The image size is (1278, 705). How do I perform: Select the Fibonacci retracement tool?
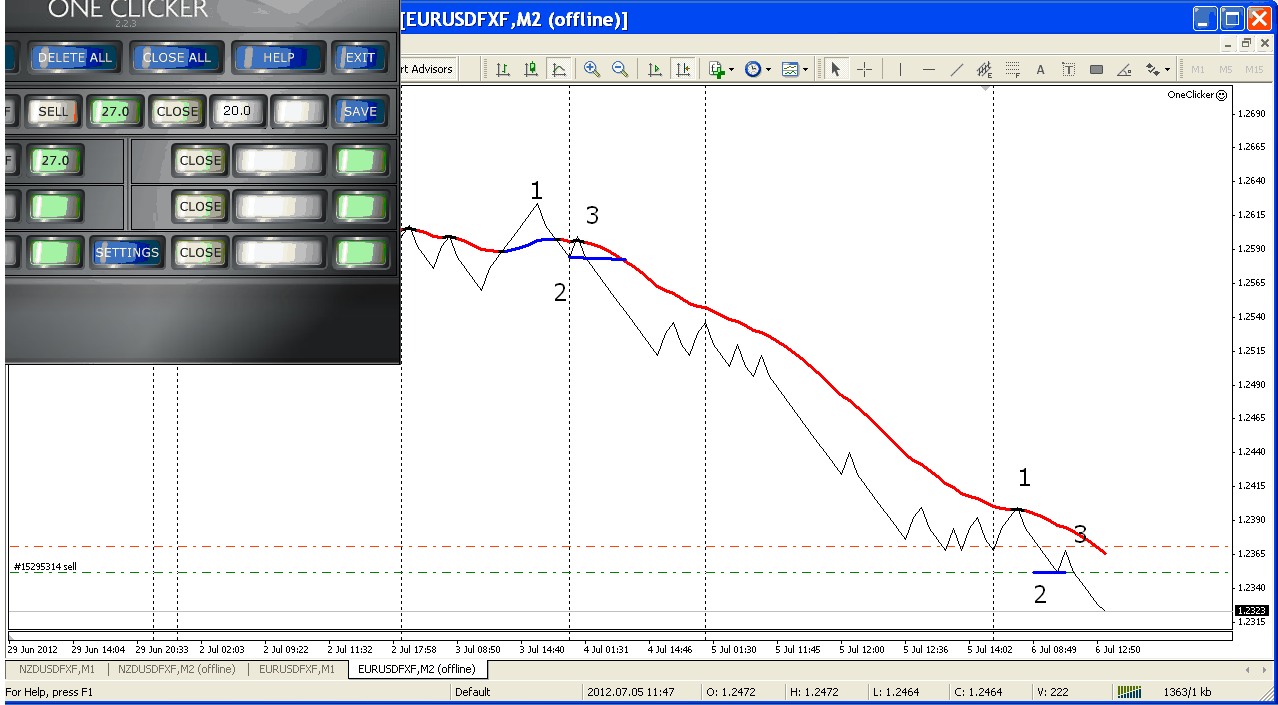[1012, 69]
